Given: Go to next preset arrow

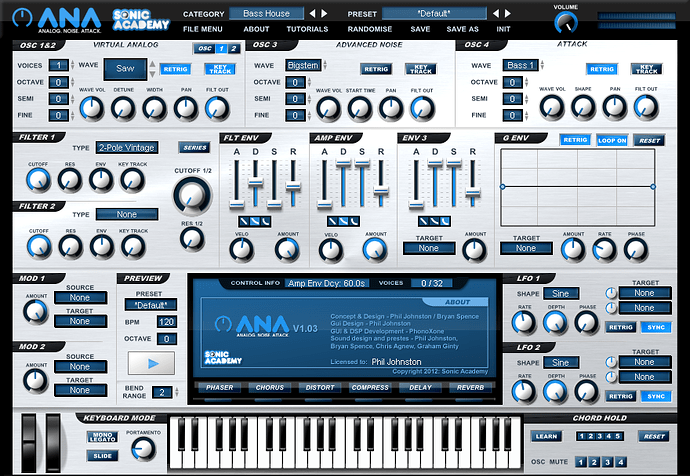Looking at the screenshot, I should 508,14.
